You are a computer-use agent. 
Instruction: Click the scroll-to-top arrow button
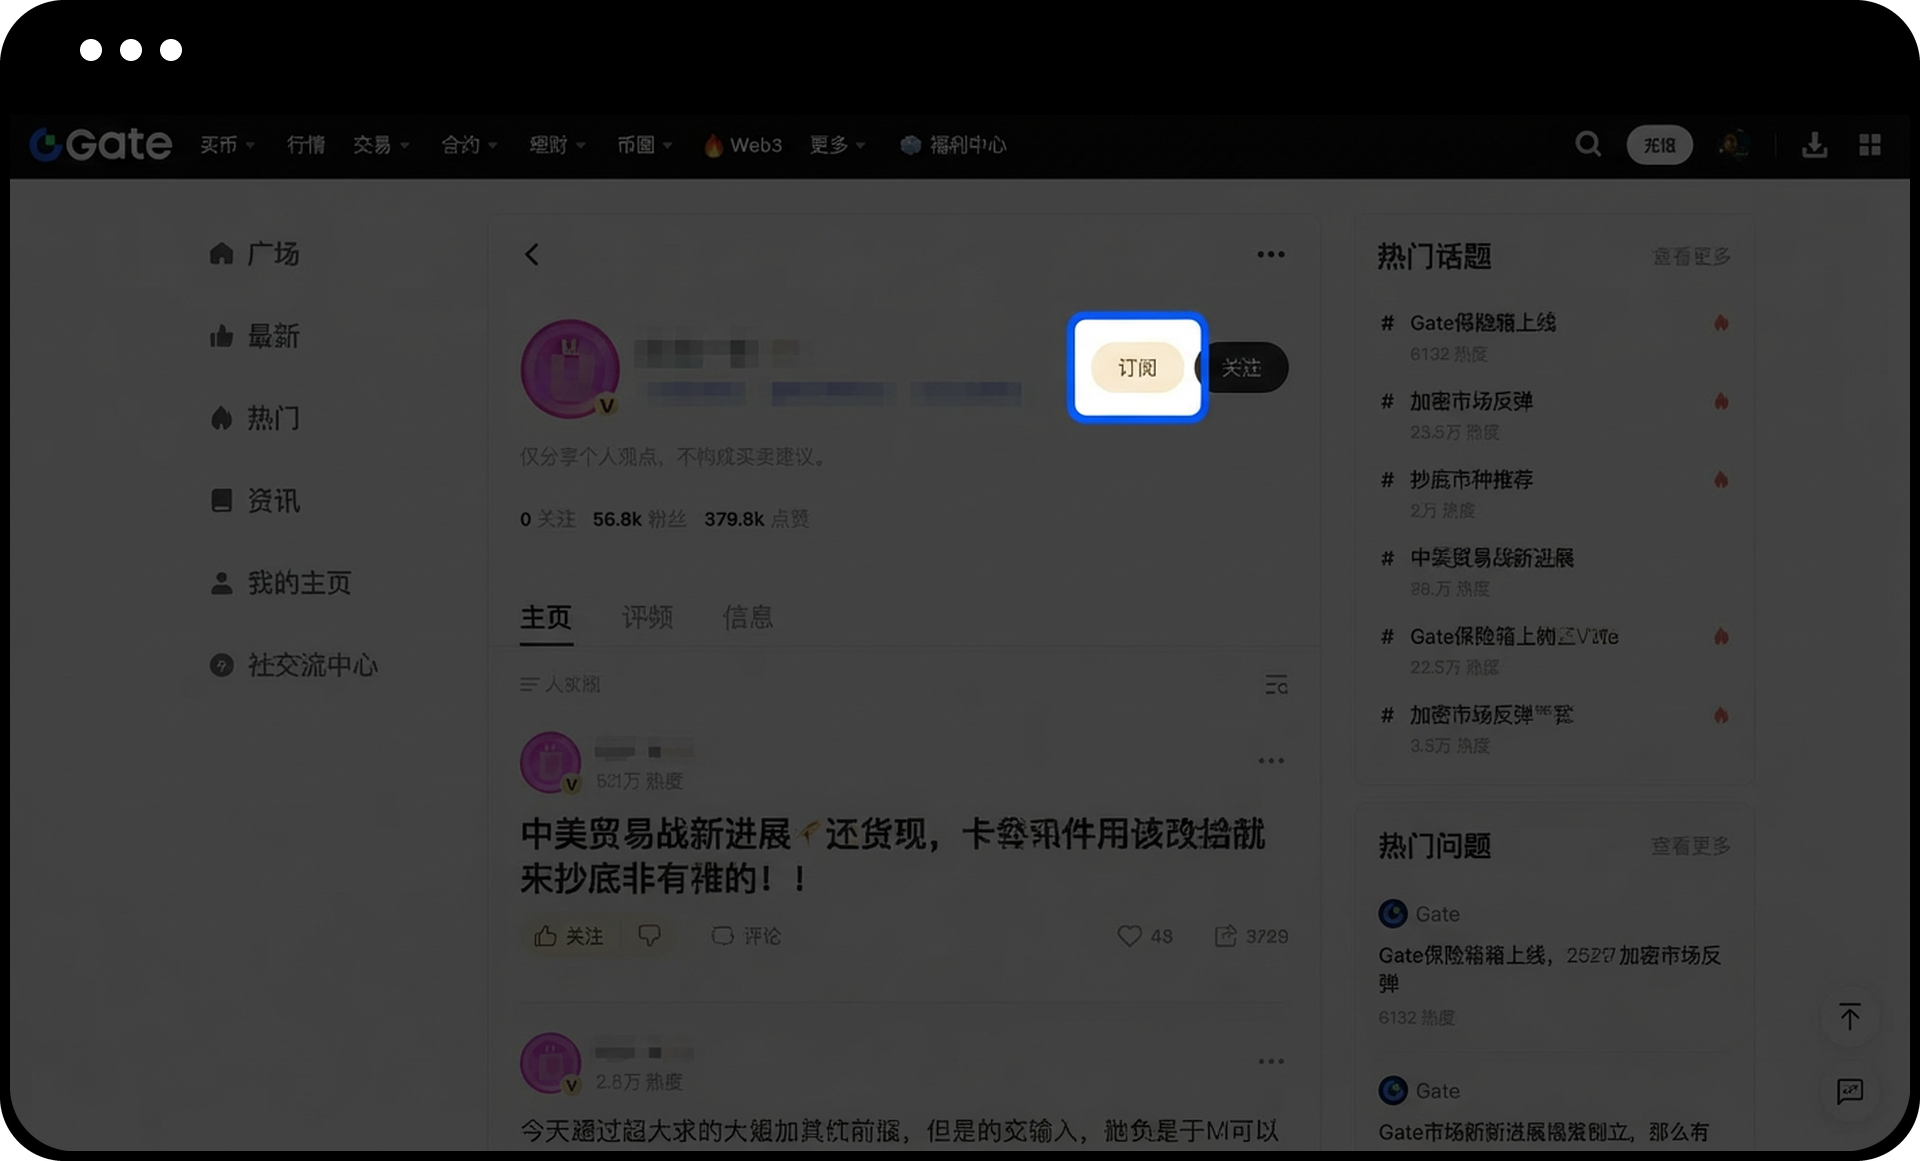(1850, 1017)
